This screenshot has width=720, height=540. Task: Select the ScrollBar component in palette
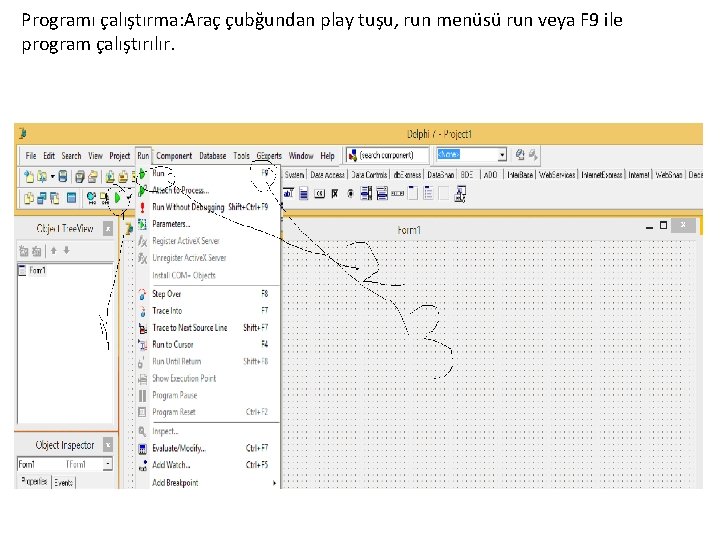(x=398, y=193)
